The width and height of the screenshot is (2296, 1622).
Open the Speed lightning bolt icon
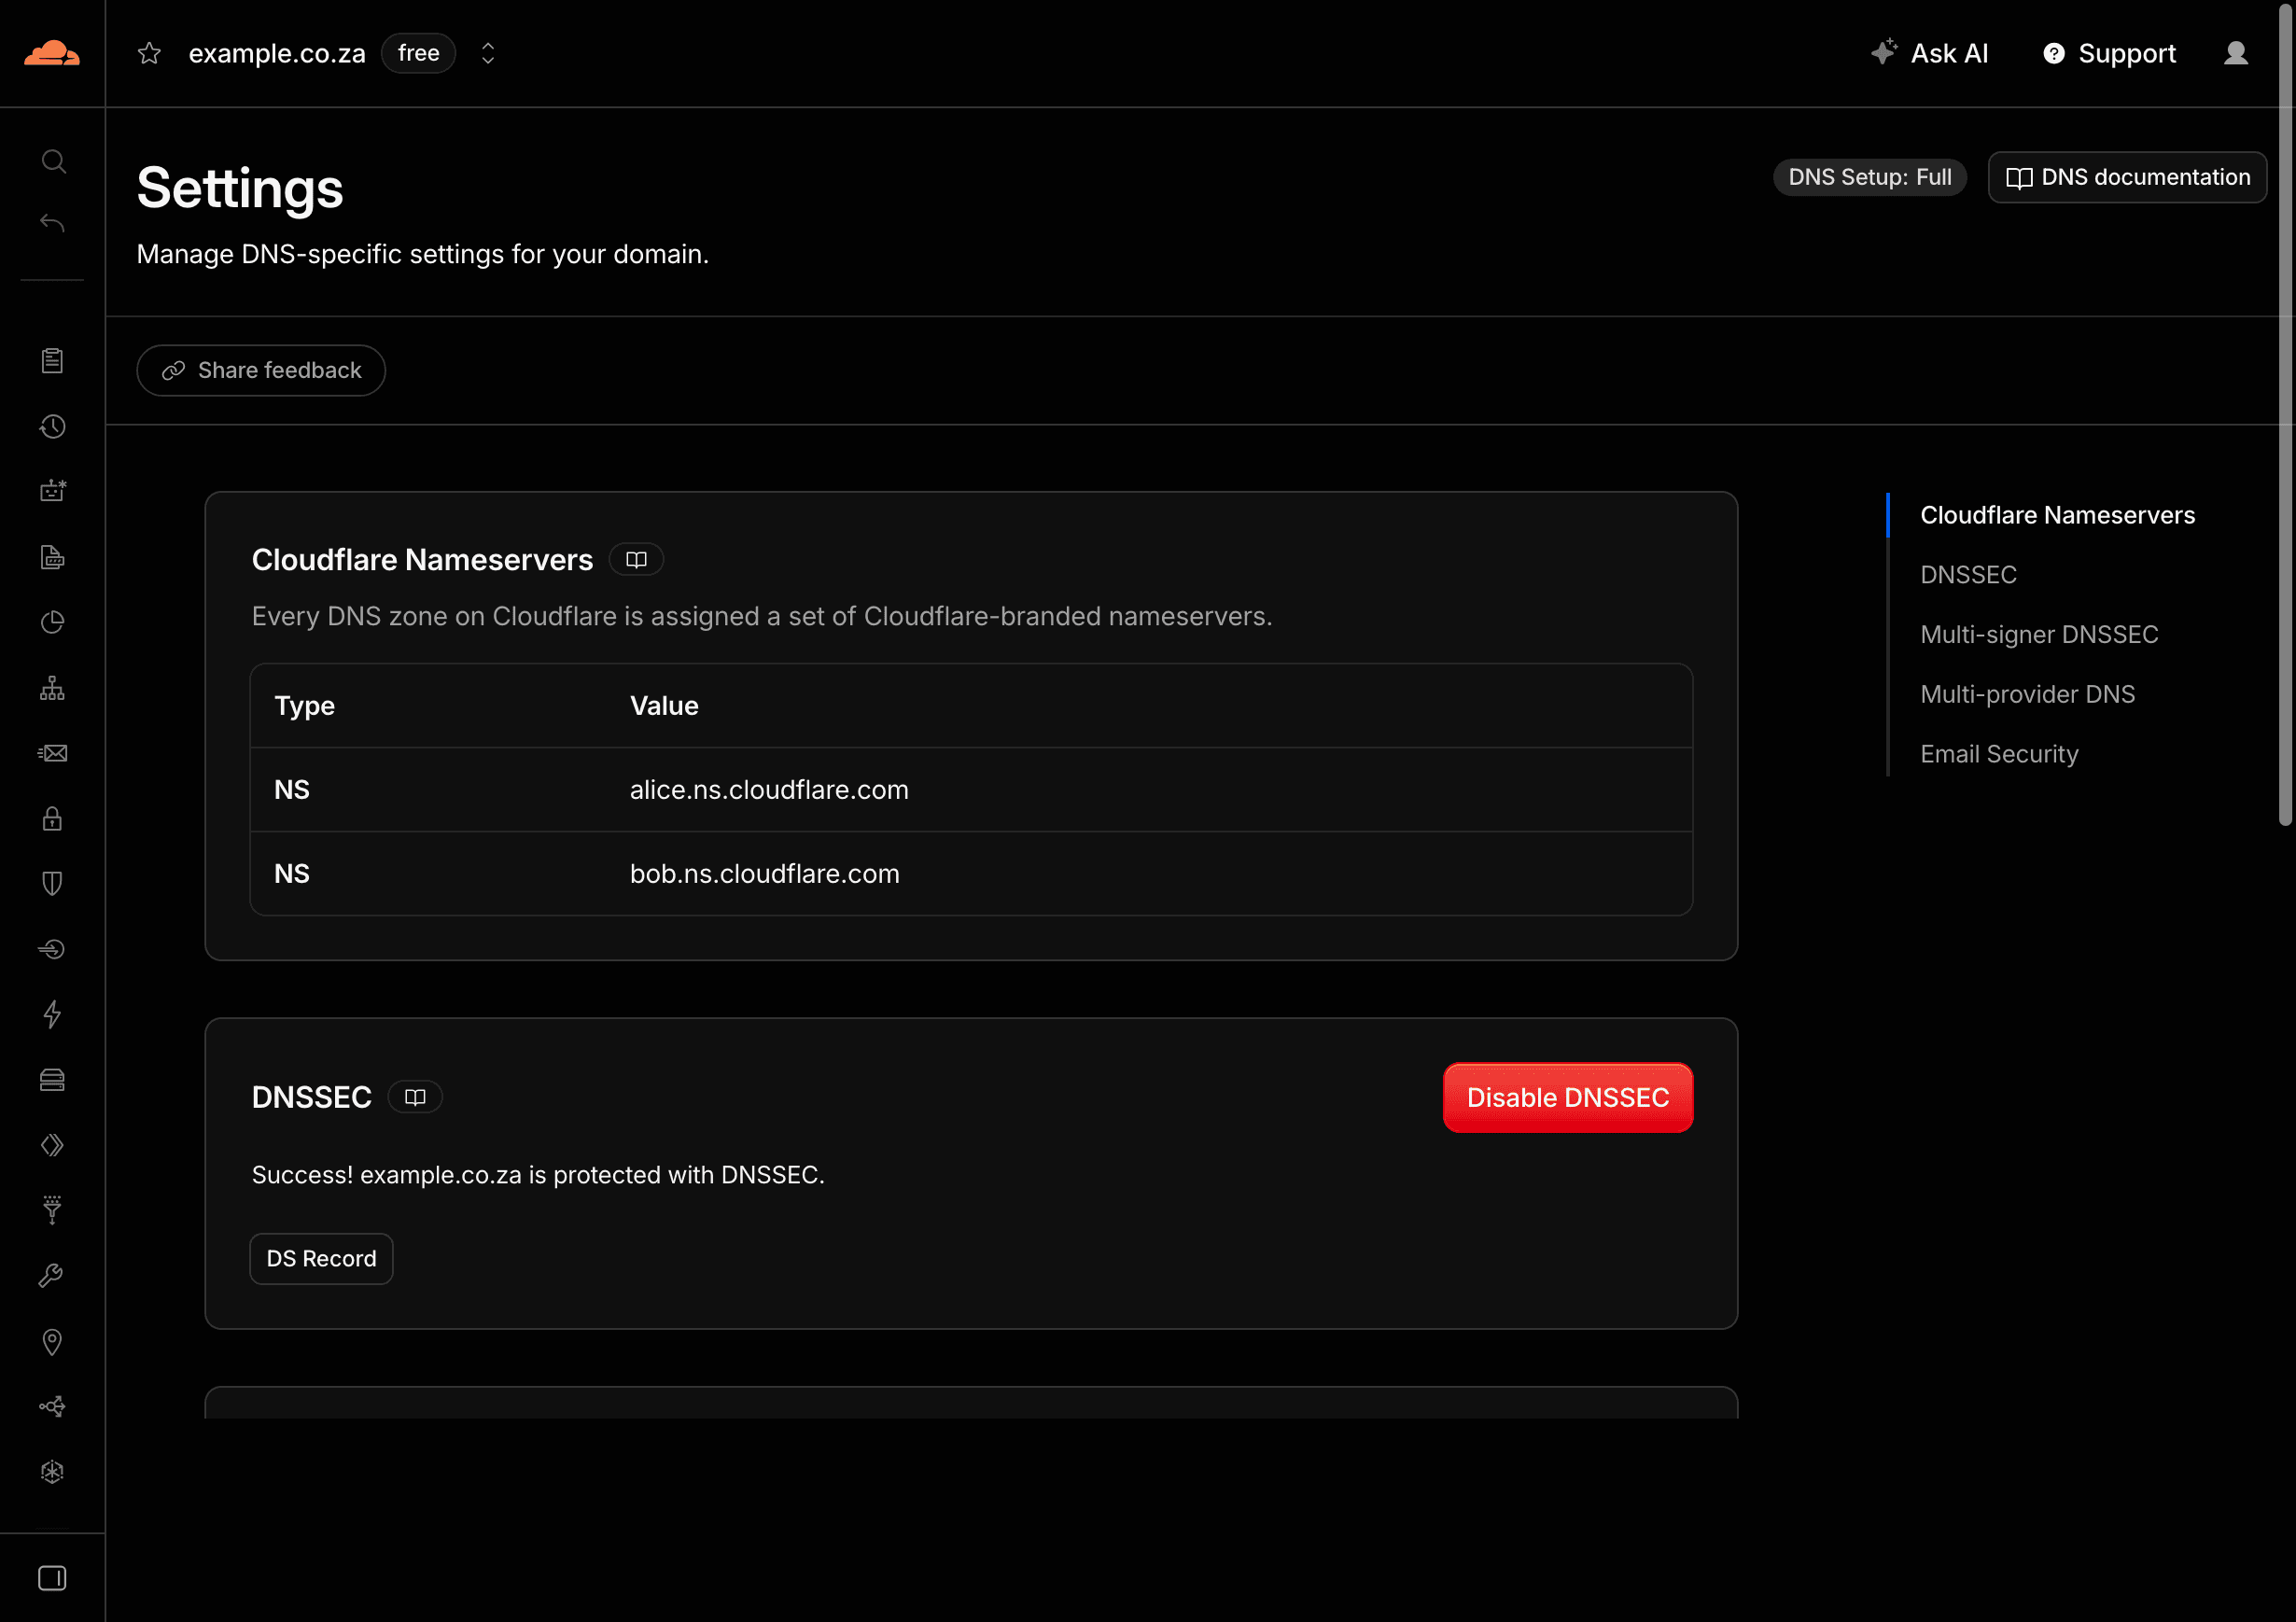coord(53,1015)
